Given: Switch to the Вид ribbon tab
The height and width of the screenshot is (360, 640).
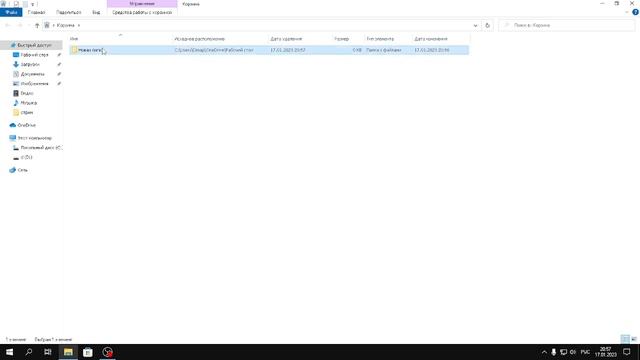Looking at the screenshot, I should click(96, 12).
